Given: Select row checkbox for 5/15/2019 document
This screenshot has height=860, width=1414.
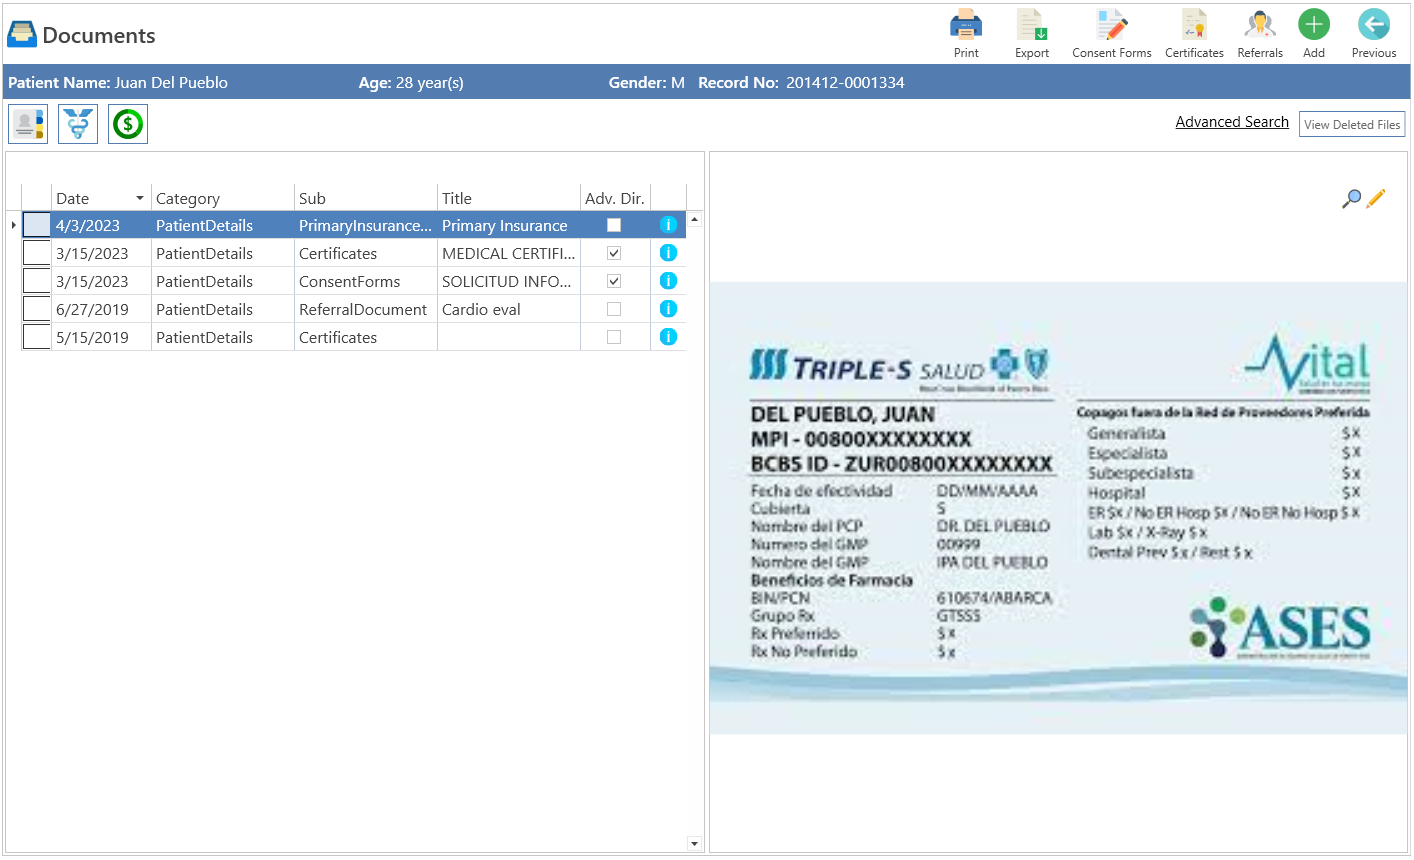Looking at the screenshot, I should point(36,337).
